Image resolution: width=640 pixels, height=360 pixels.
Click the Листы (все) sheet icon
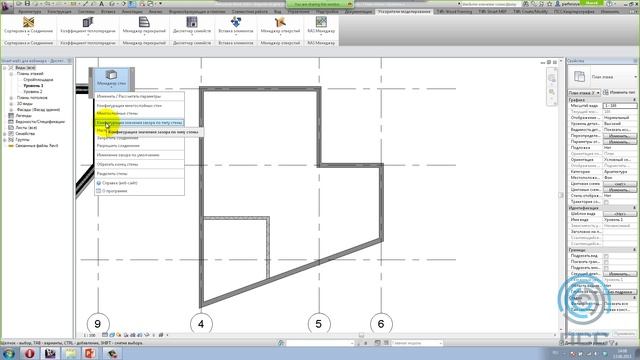coord(11,127)
